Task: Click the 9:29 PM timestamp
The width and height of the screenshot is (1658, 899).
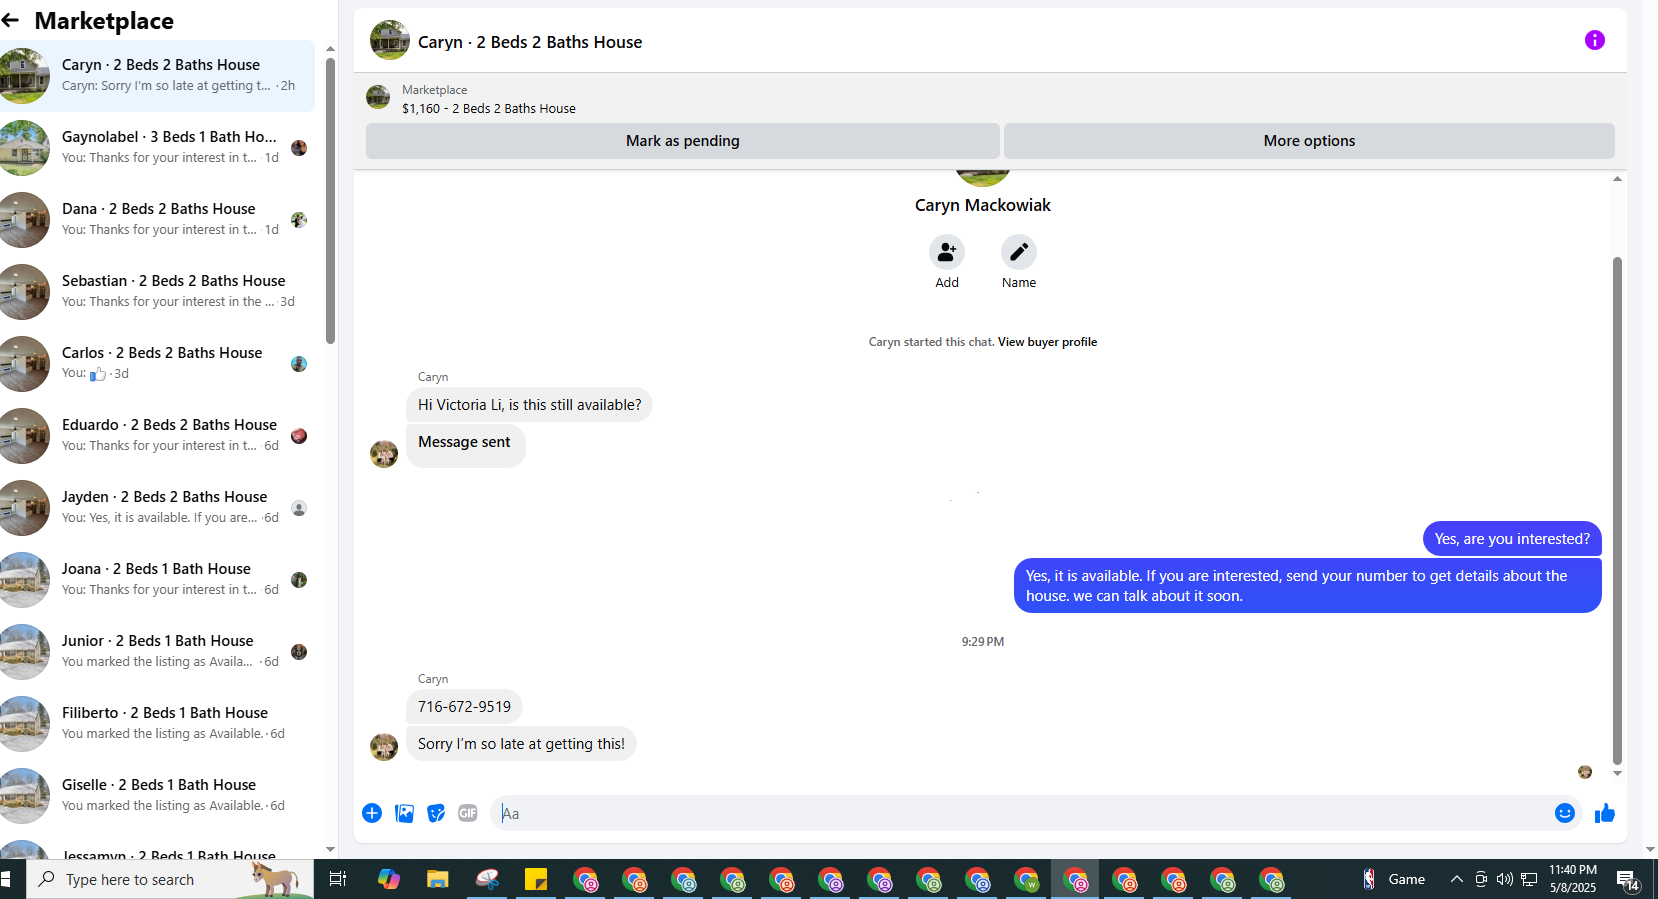Action: (x=983, y=642)
